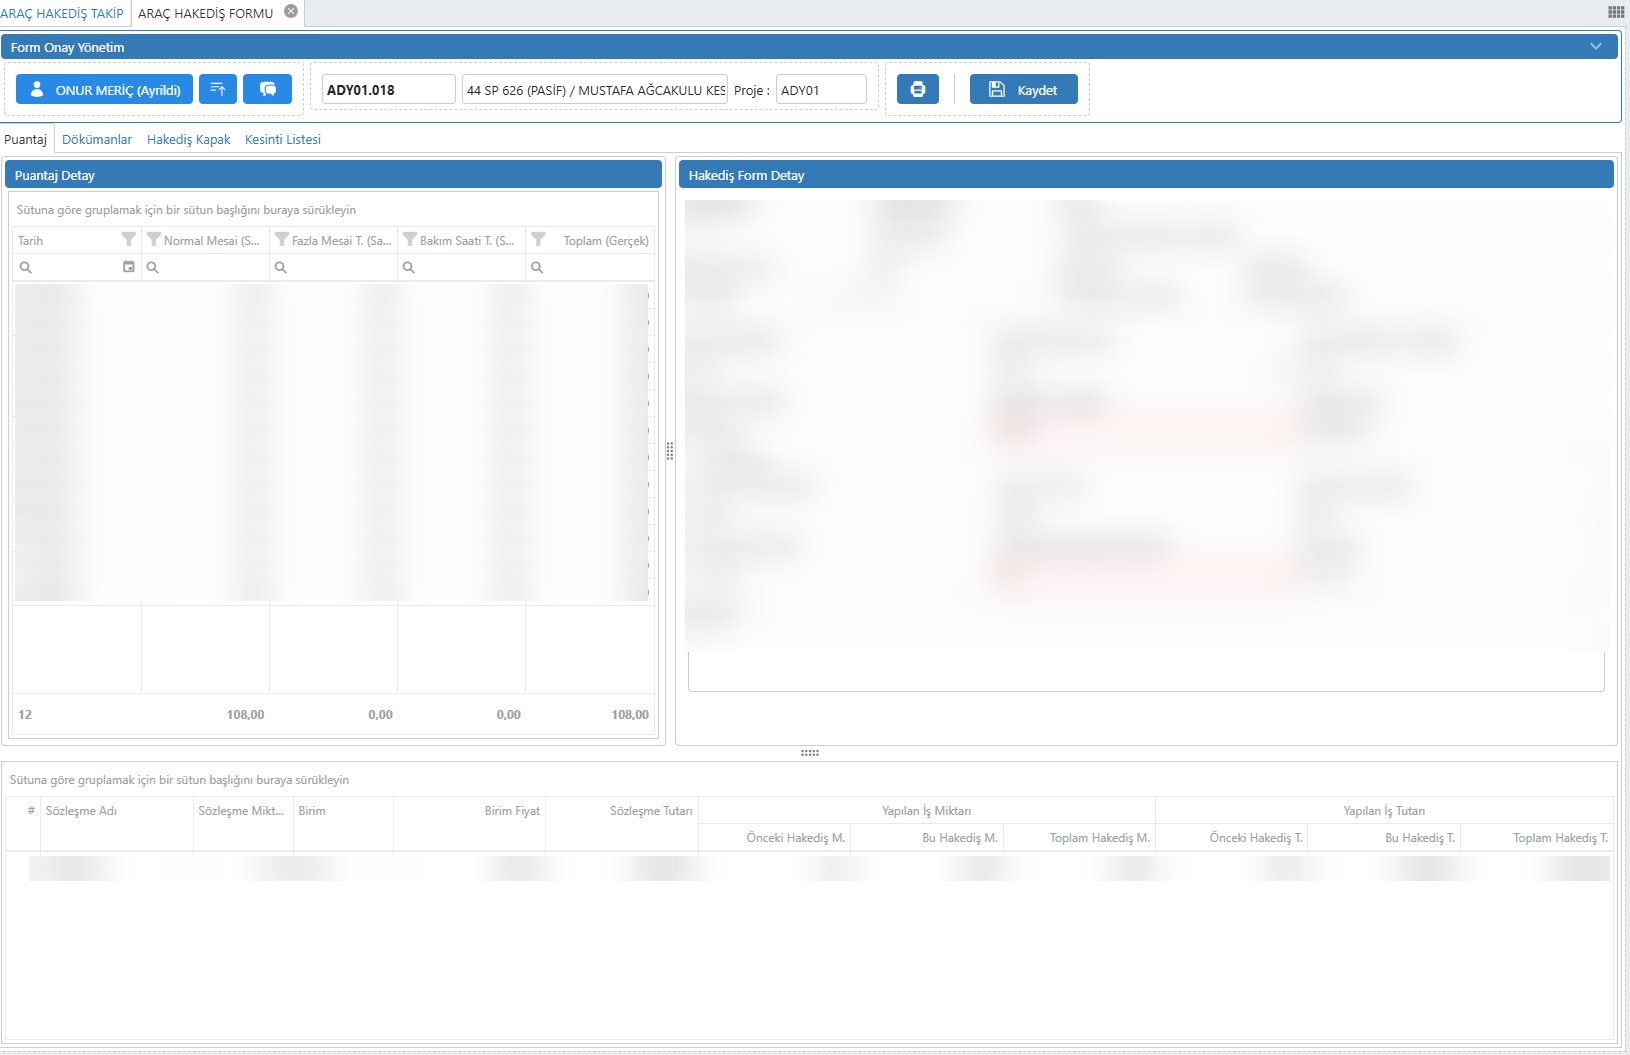
Task: Click search operator icon in Normal Mesai filter
Action: point(153,267)
